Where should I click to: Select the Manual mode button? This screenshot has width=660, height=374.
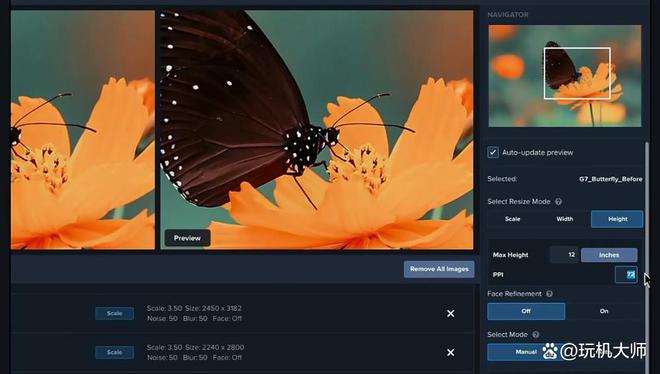pyautogui.click(x=526, y=352)
